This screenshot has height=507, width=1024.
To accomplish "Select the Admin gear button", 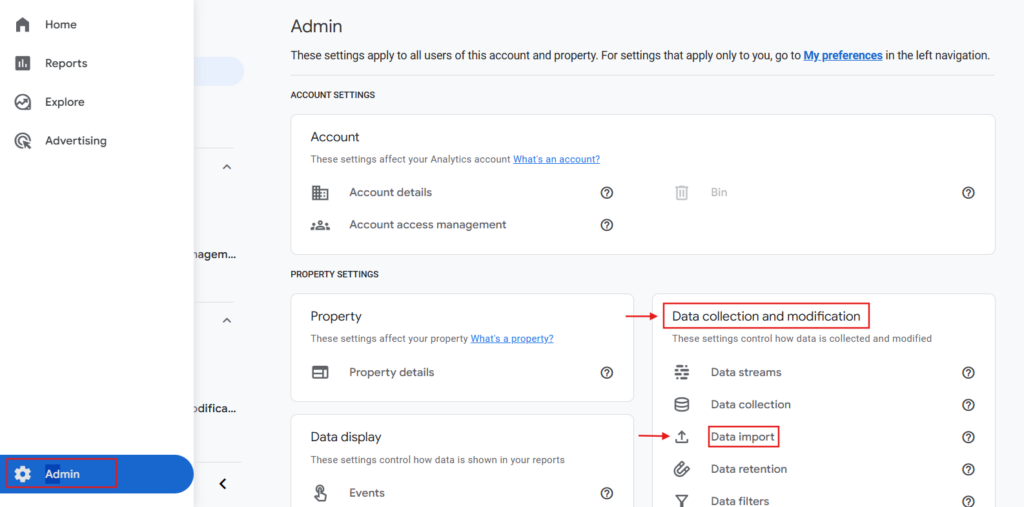I will (x=23, y=474).
